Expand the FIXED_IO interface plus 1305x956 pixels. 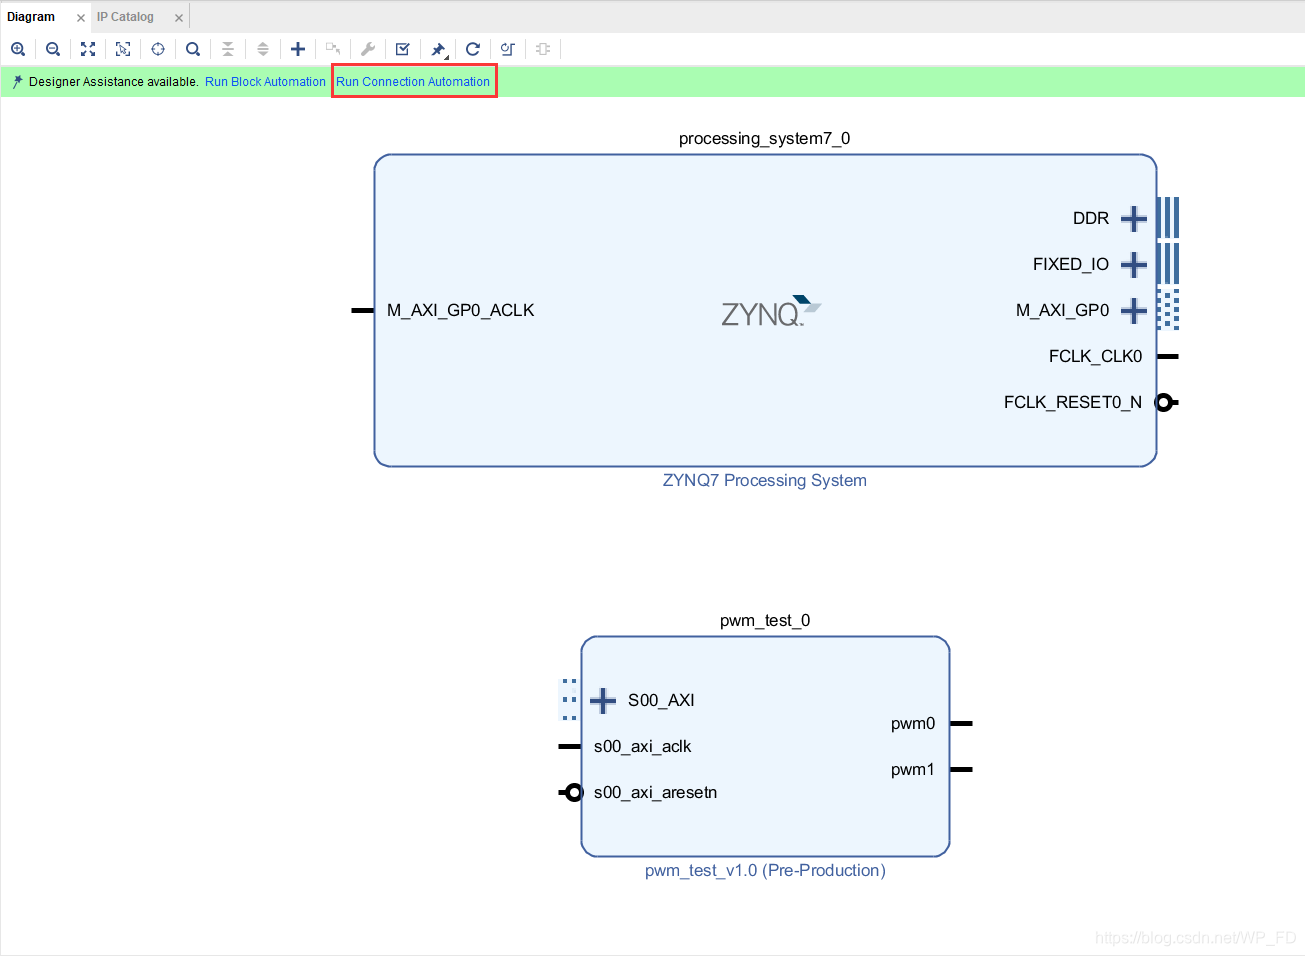[1134, 264]
